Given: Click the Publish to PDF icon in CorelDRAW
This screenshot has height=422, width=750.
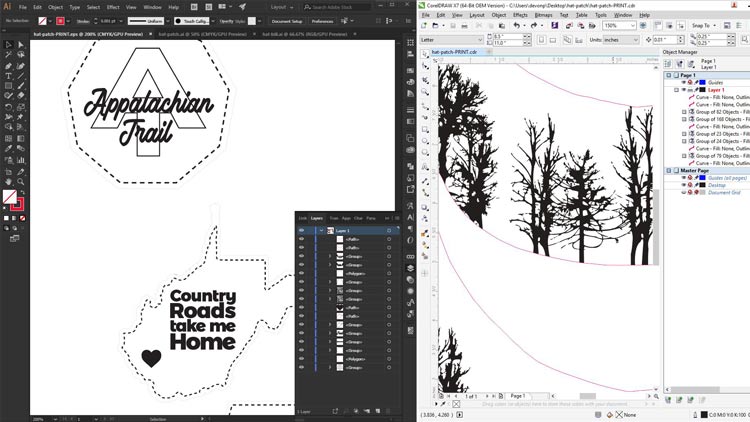Looking at the screenshot, I should (x=592, y=25).
